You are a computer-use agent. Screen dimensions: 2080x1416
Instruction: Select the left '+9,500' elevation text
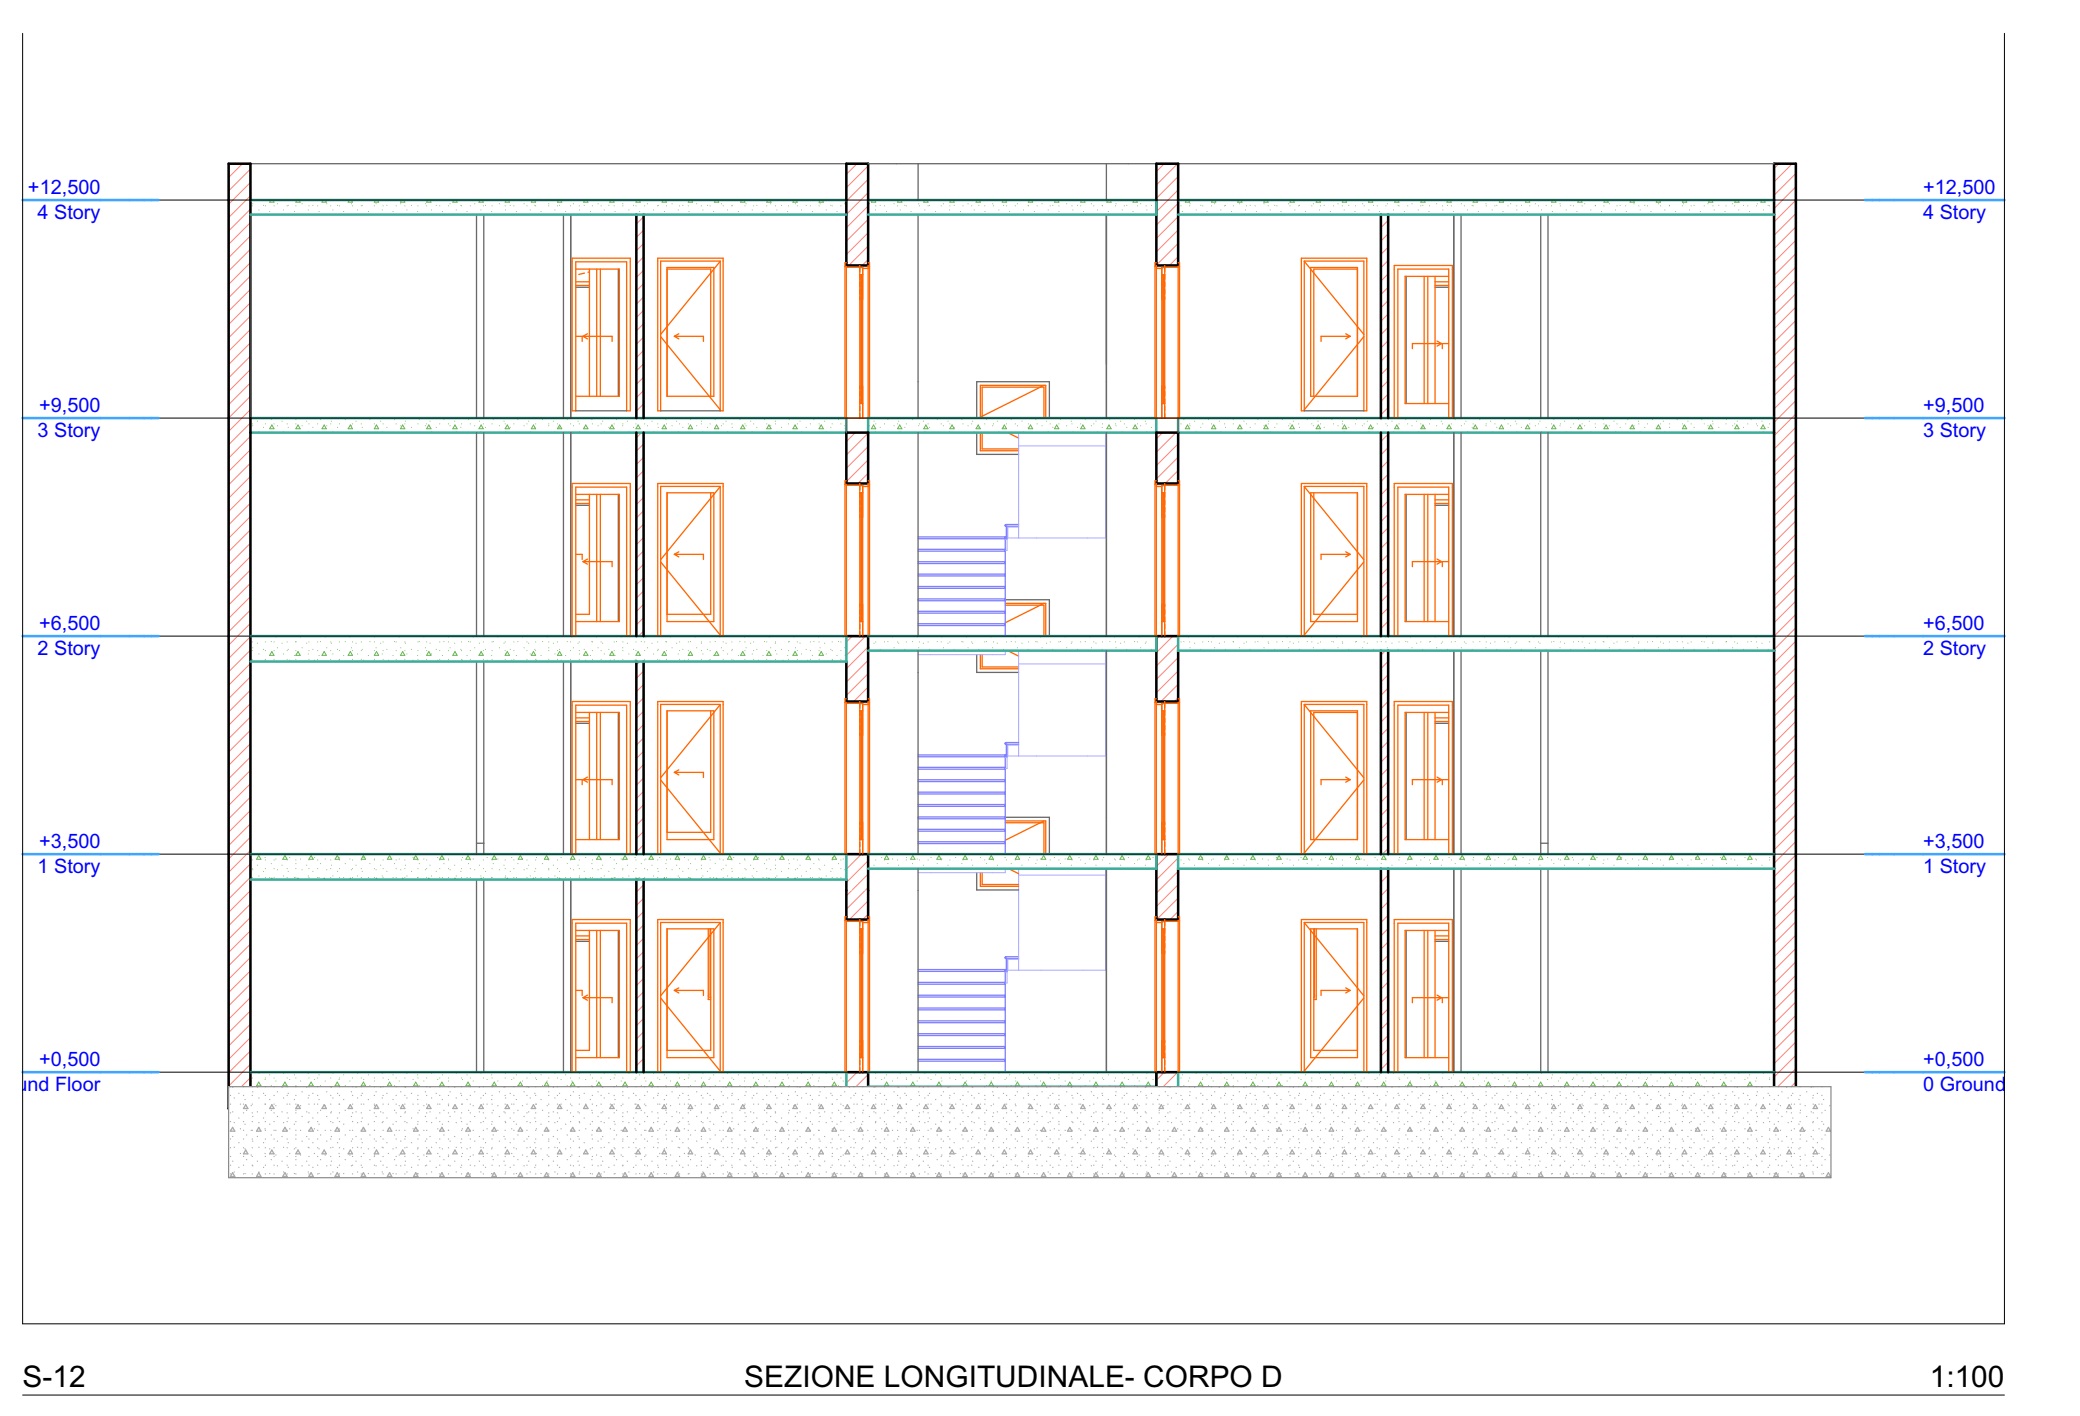pos(69,405)
